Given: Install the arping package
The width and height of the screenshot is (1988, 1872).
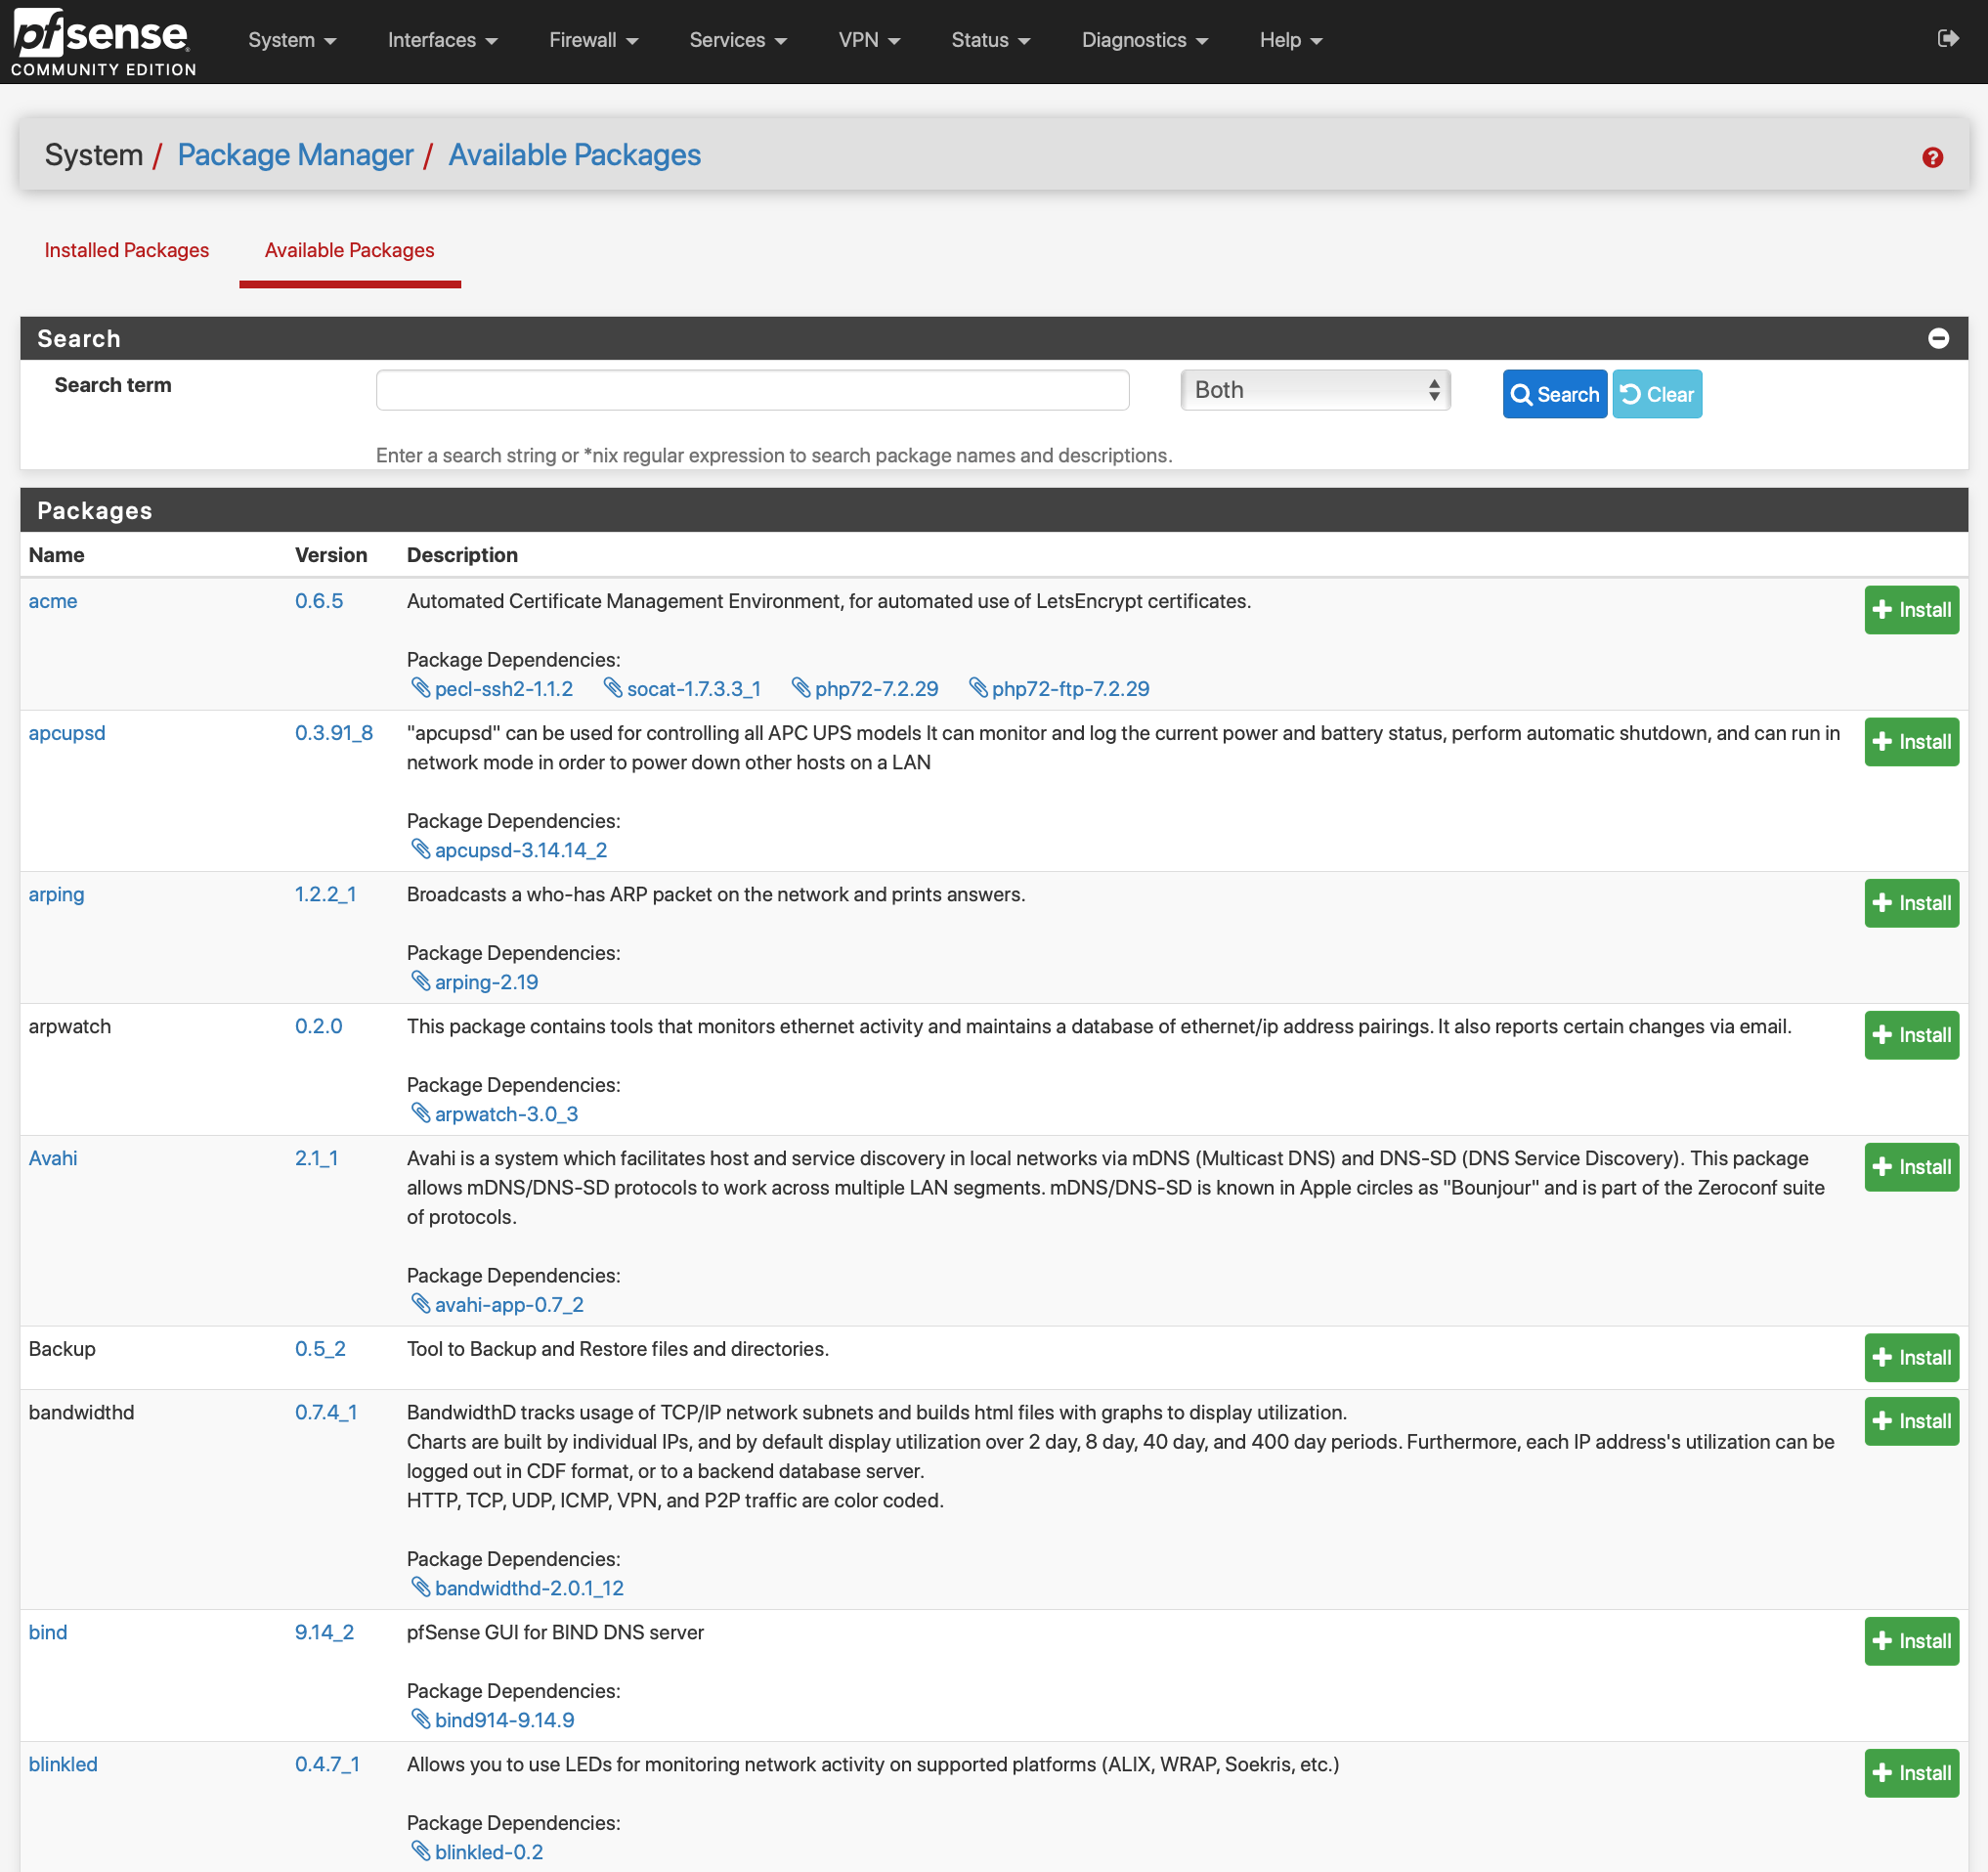Looking at the screenshot, I should [x=1911, y=903].
